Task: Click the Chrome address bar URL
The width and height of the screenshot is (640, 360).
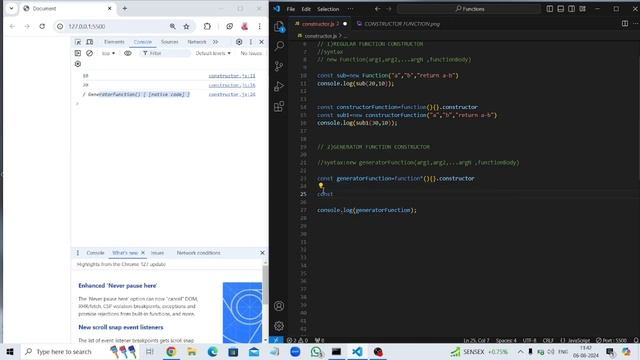Action: point(87,26)
